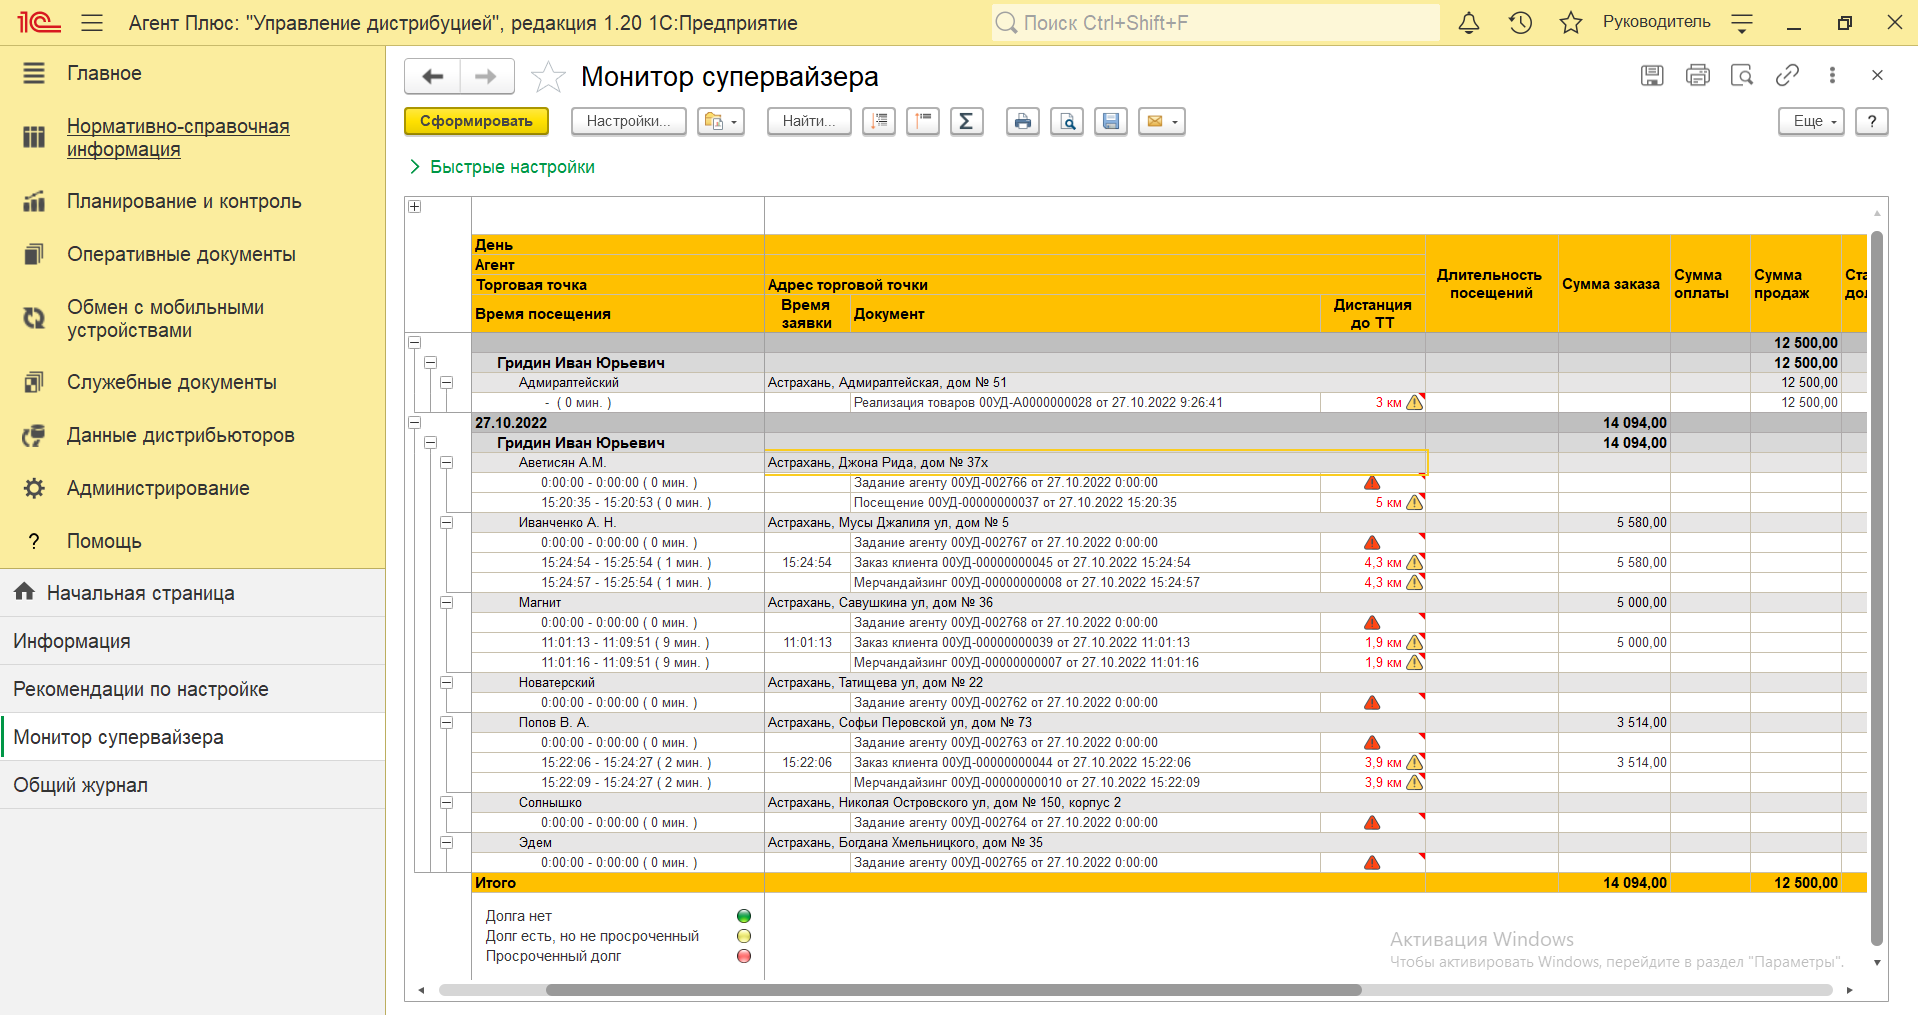
Task: Open print preview icon
Action: coord(1067,121)
